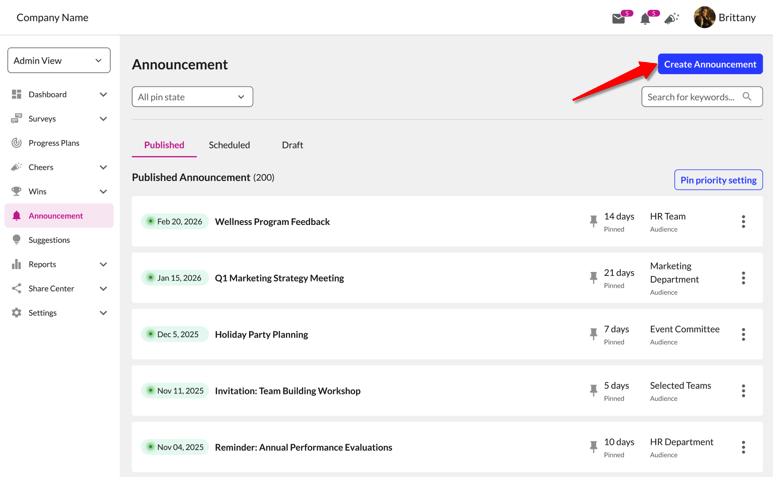This screenshot has width=773, height=477.
Task: Open more options for Team Building Workshop invitation
Action: [743, 391]
